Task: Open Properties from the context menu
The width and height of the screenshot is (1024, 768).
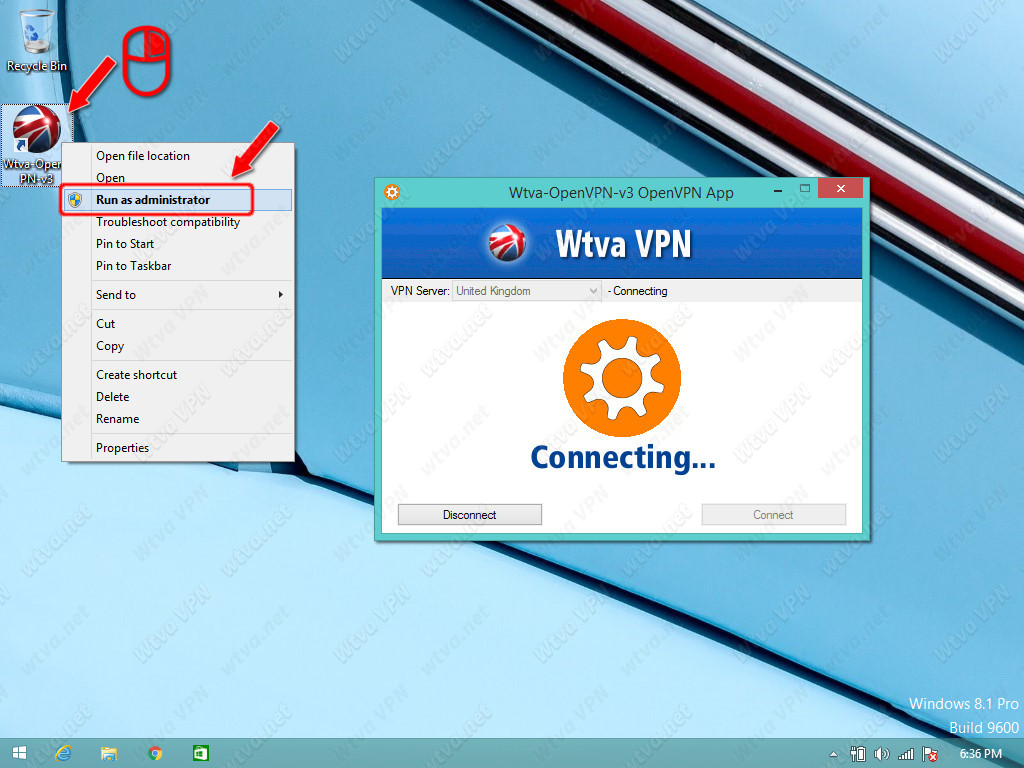Action: (x=177, y=447)
